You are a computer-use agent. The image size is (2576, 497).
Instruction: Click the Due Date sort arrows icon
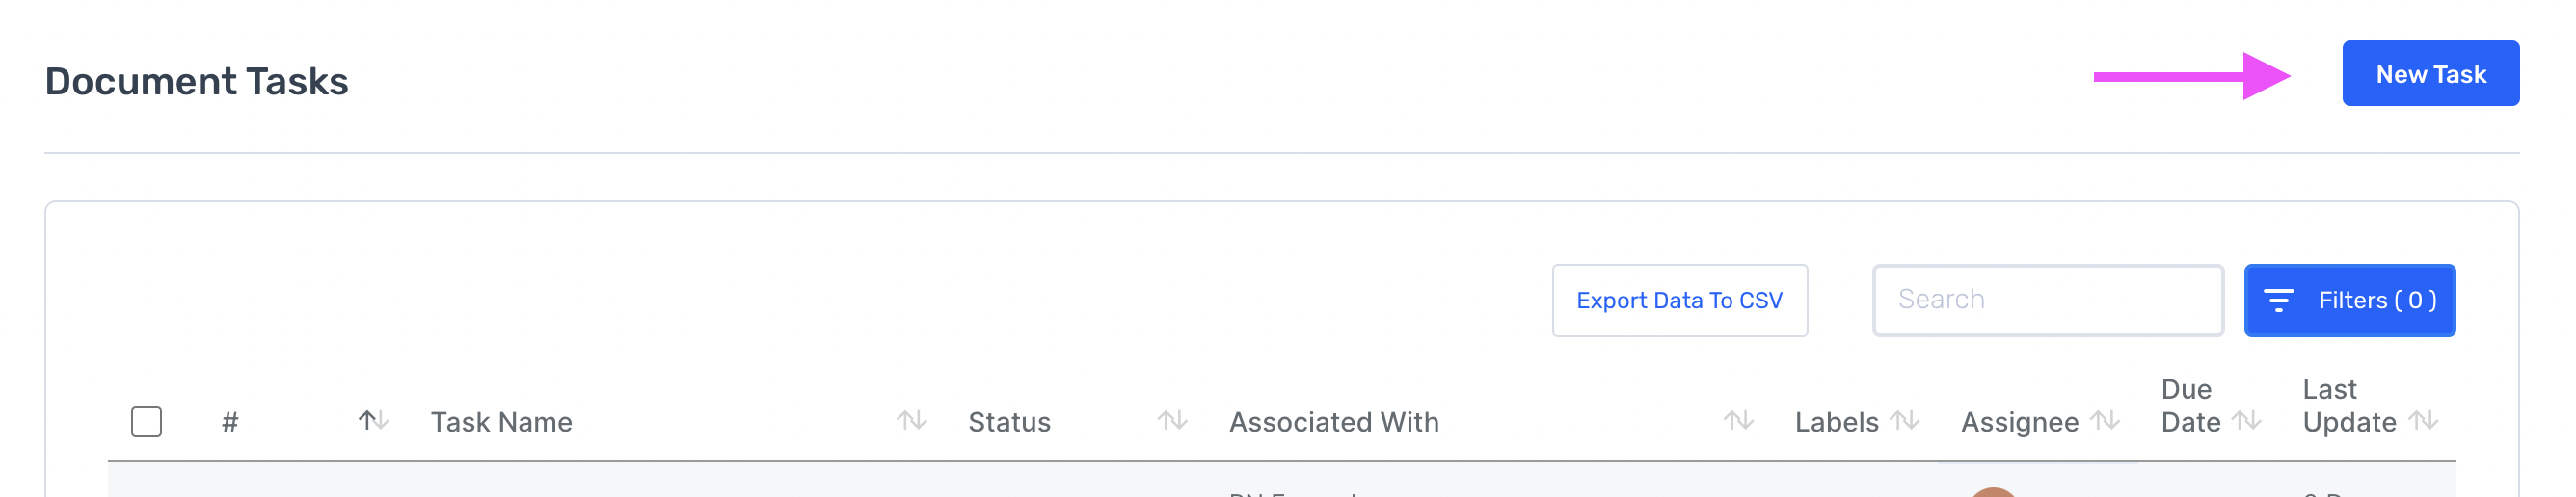[2246, 421]
